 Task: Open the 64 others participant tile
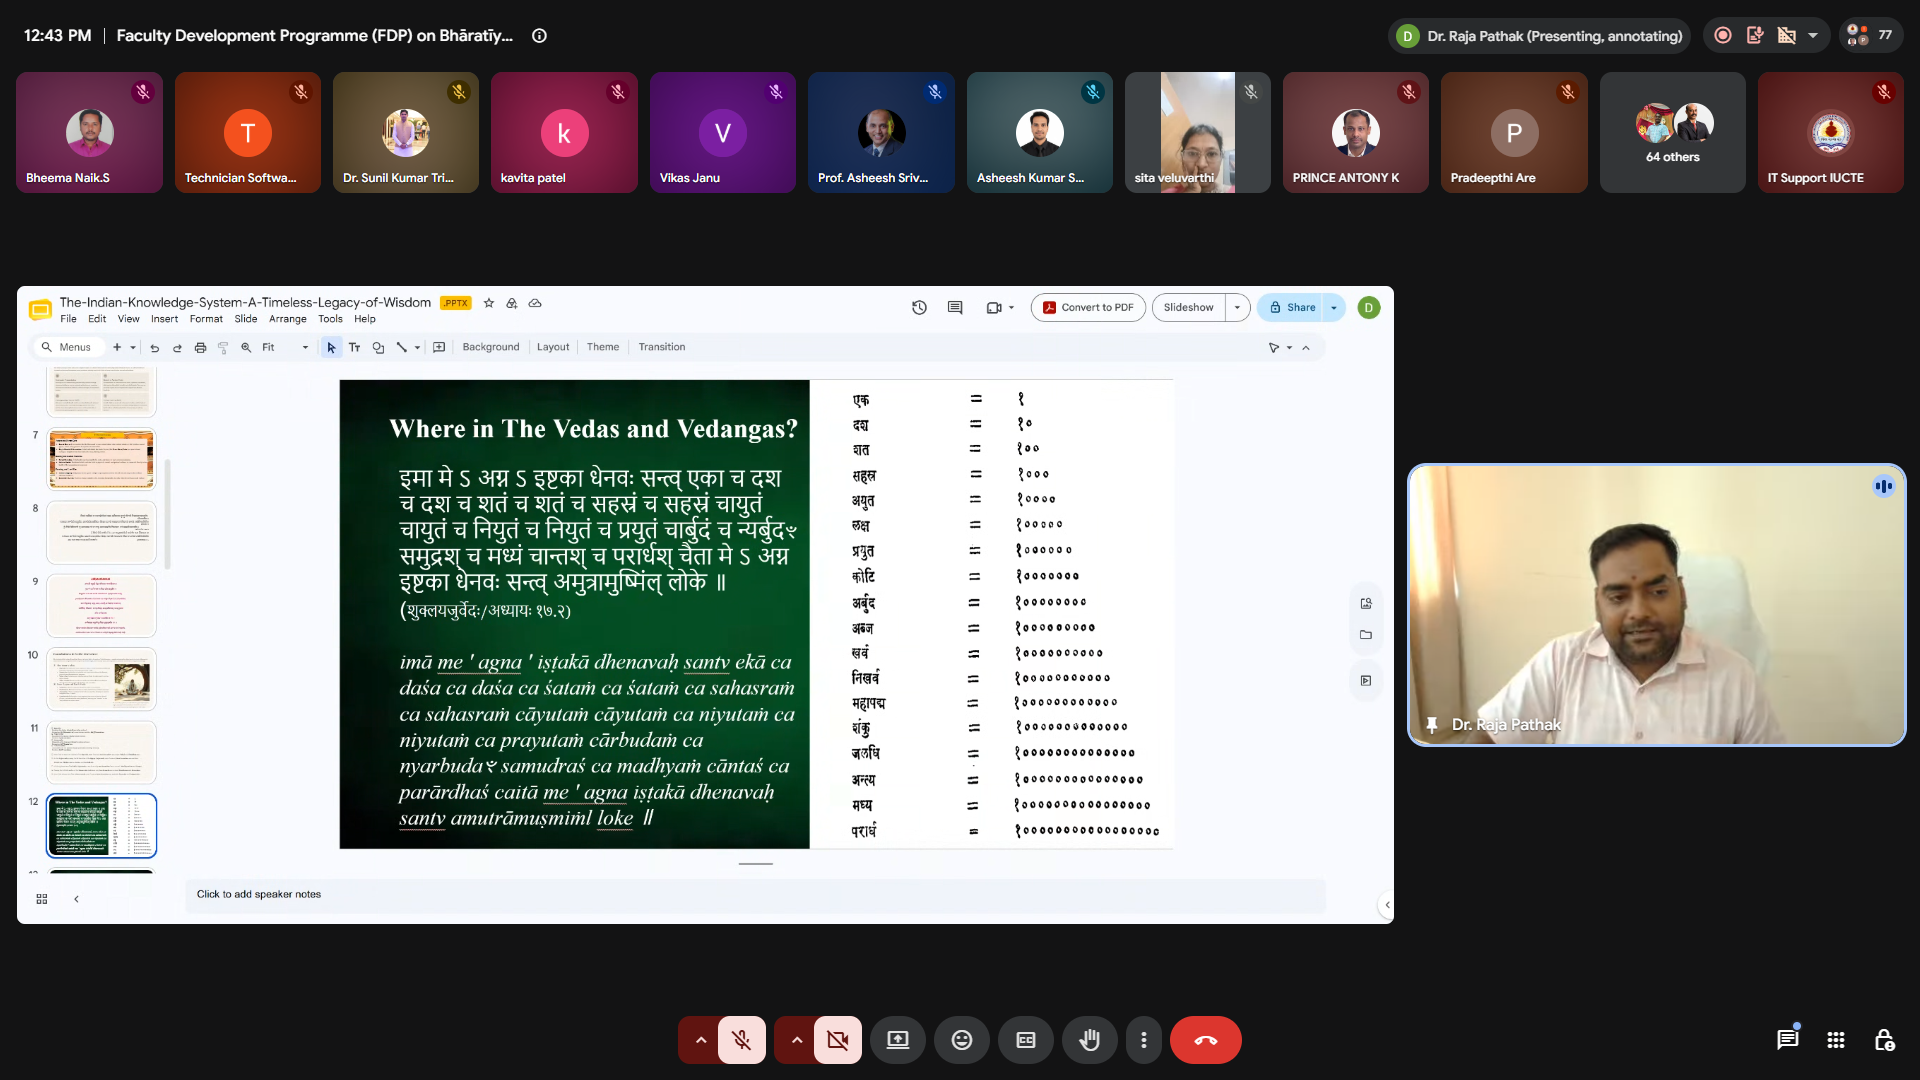[1672, 132]
